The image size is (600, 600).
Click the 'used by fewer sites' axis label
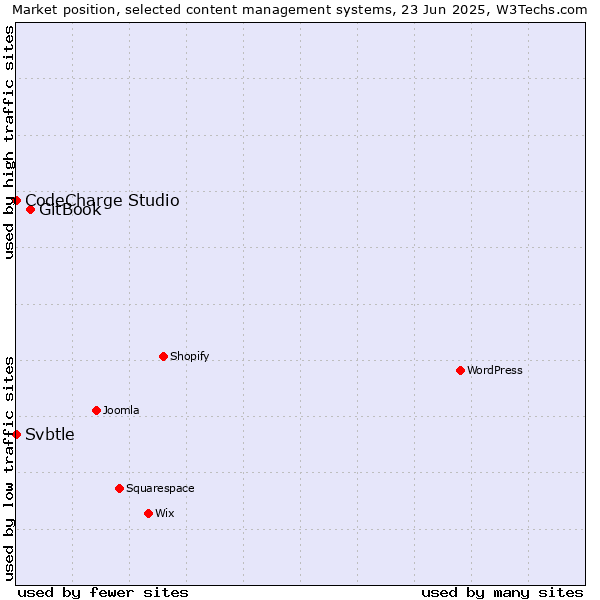103,593
